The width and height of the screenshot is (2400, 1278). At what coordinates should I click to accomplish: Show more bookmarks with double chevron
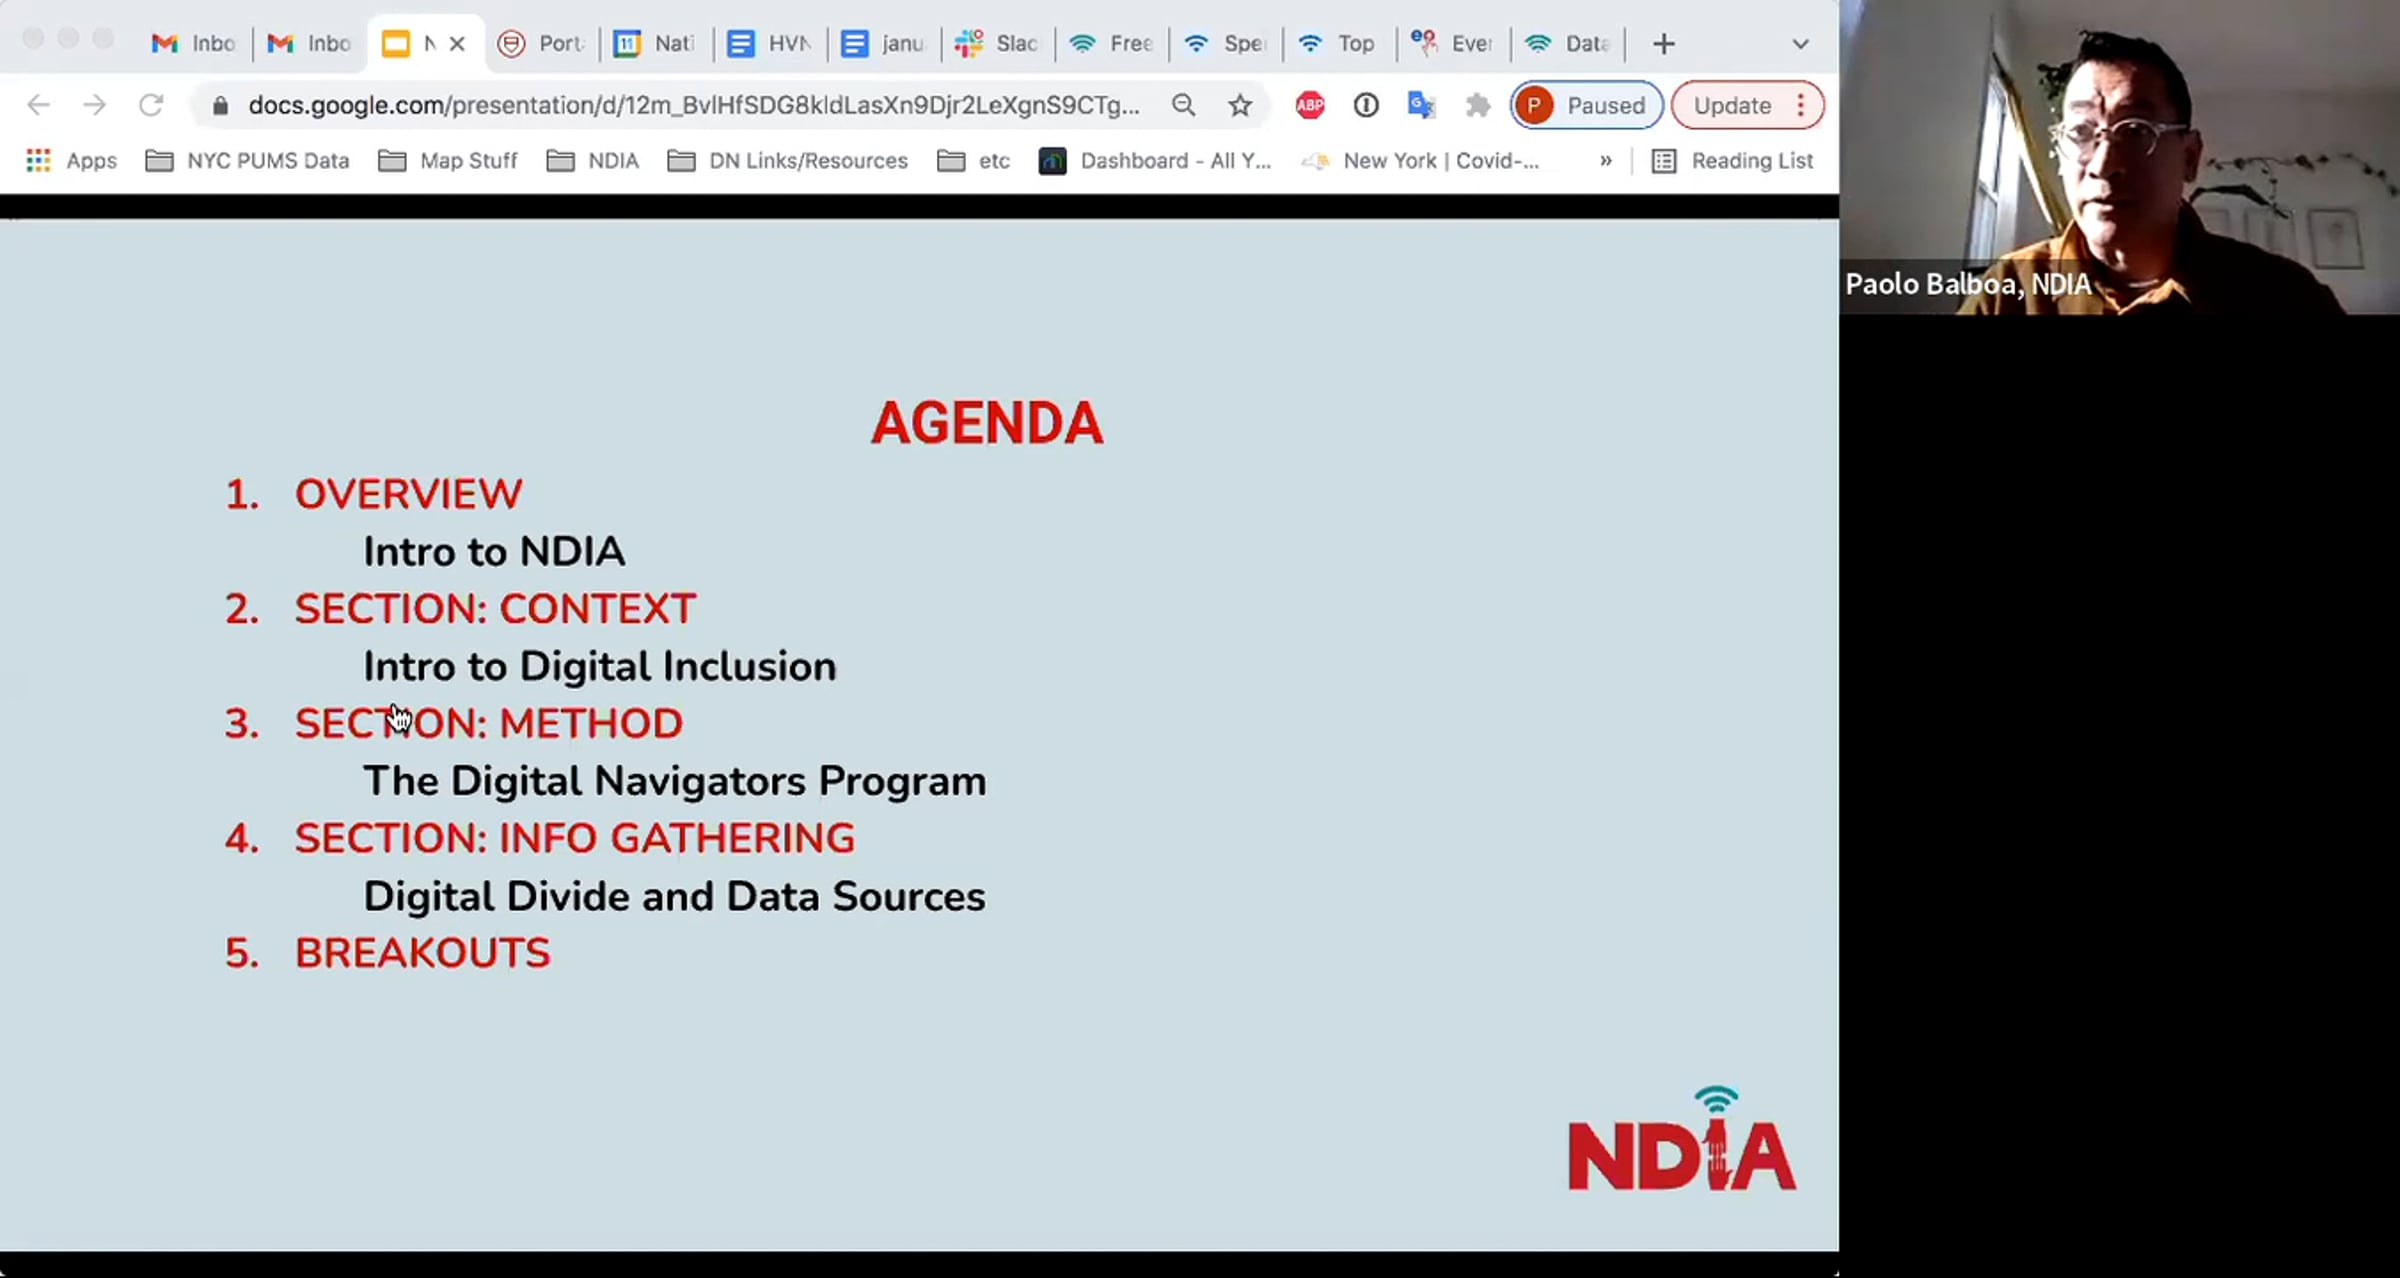(x=1606, y=161)
